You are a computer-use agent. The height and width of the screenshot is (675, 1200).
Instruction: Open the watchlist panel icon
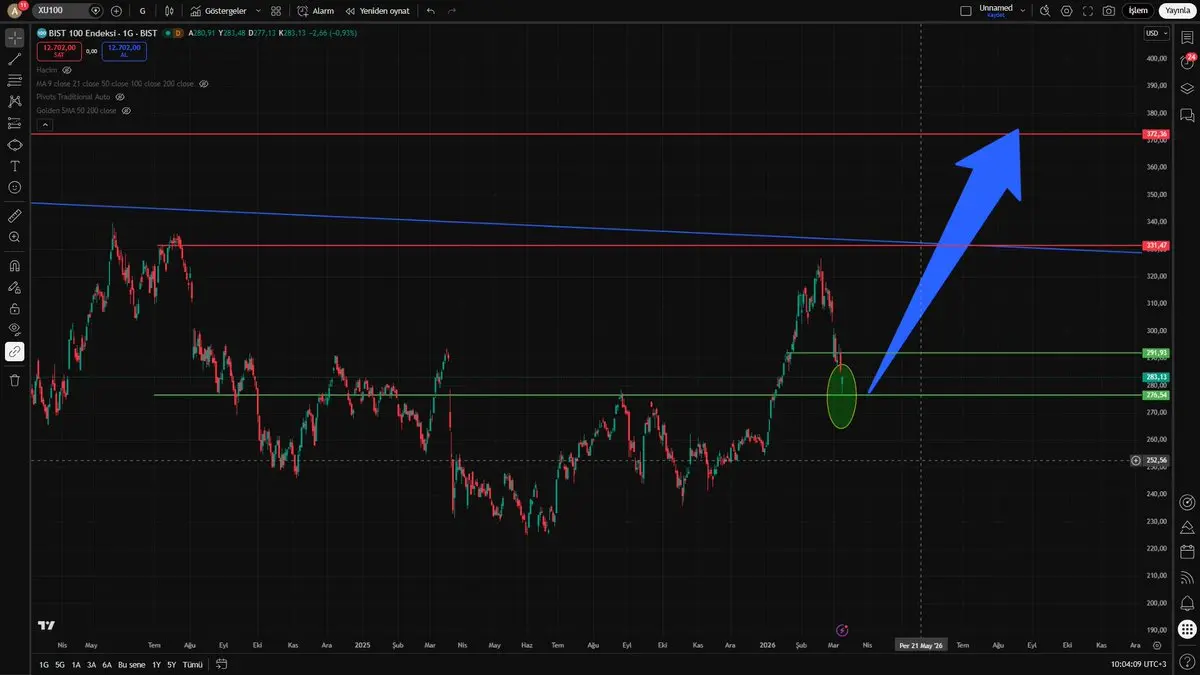coord(1187,38)
